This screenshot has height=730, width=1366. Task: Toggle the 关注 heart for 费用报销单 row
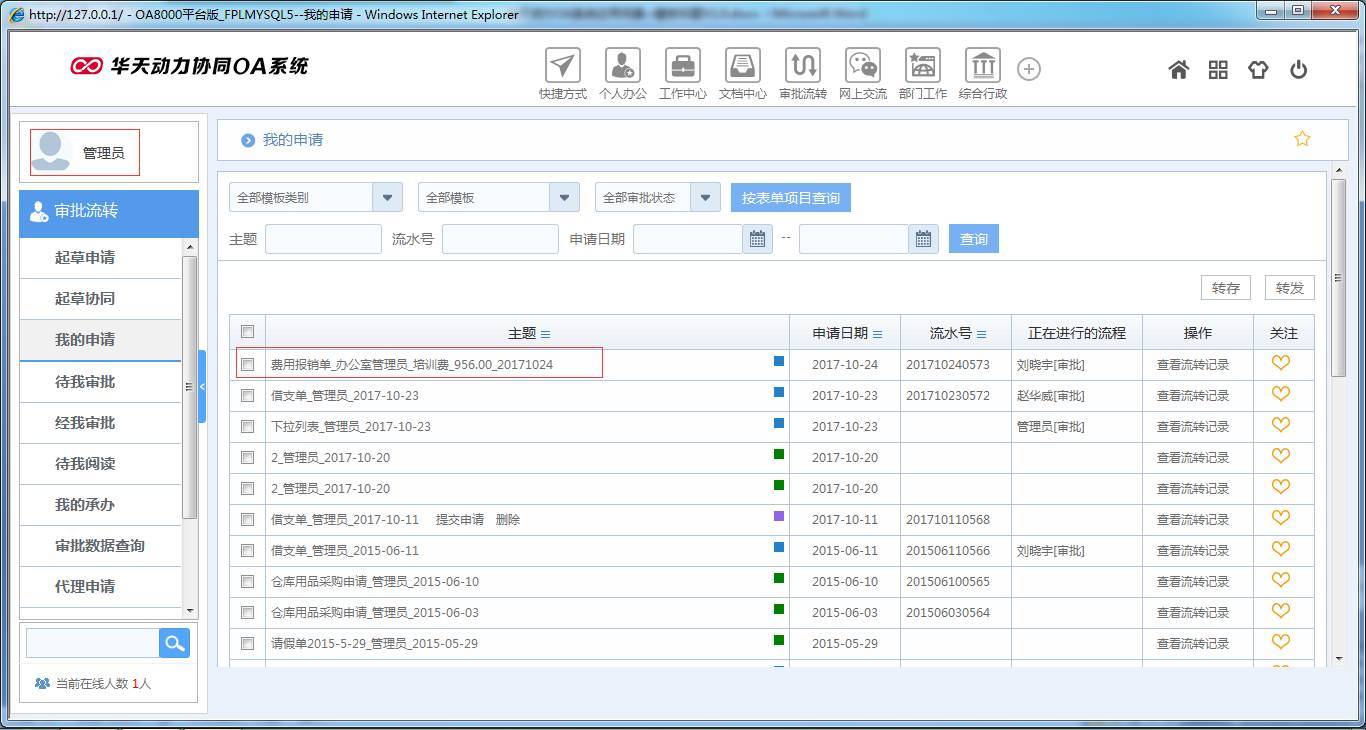[1280, 364]
